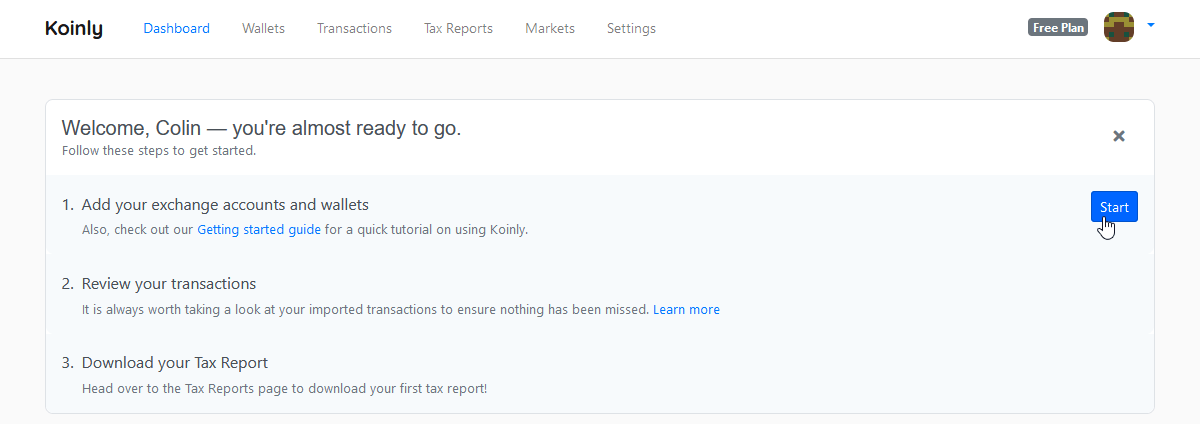Dismiss the welcome panel with the X

[1119, 136]
